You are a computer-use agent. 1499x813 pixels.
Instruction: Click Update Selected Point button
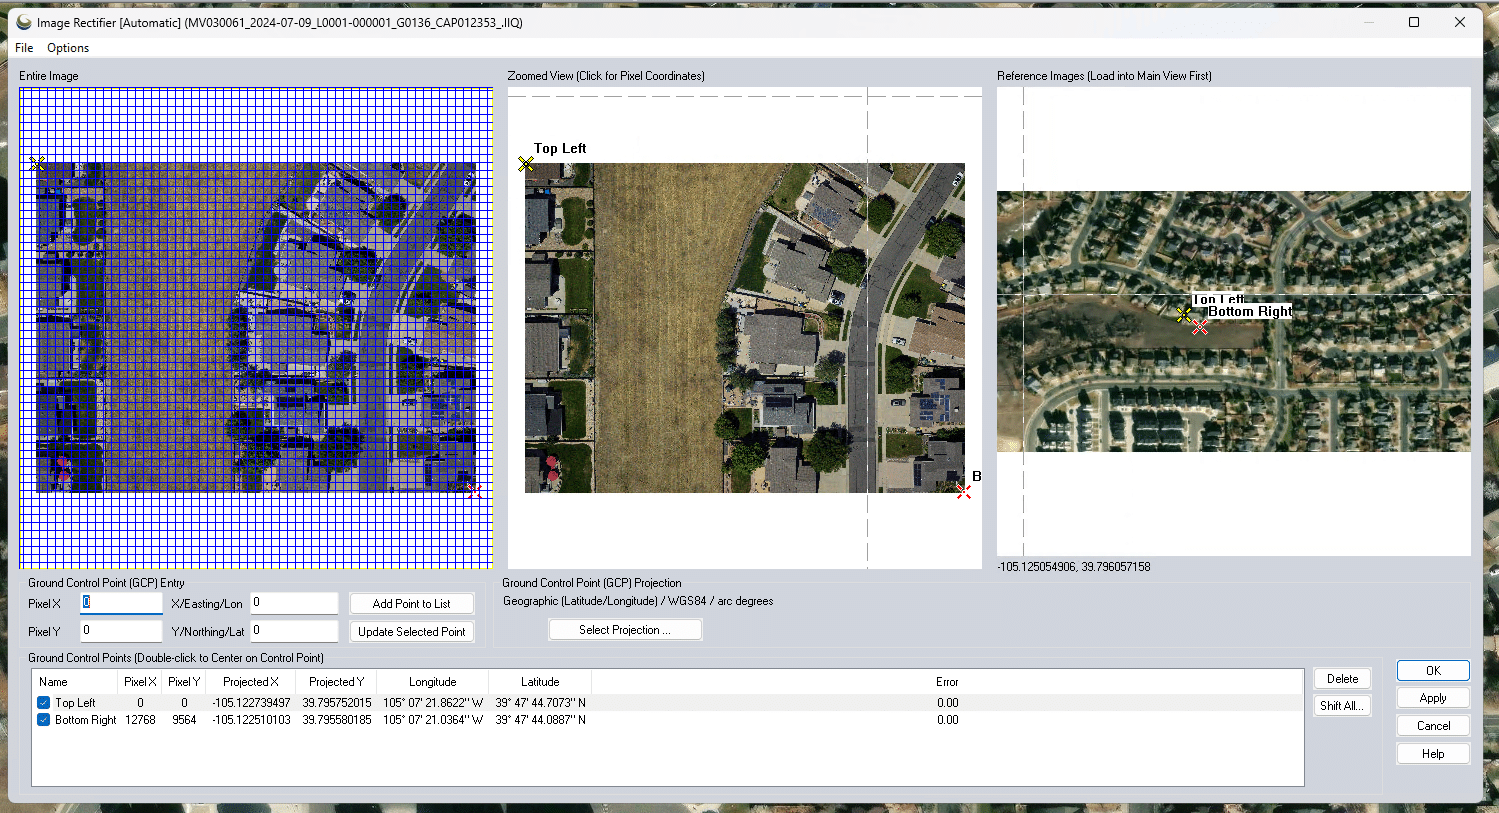pos(411,632)
